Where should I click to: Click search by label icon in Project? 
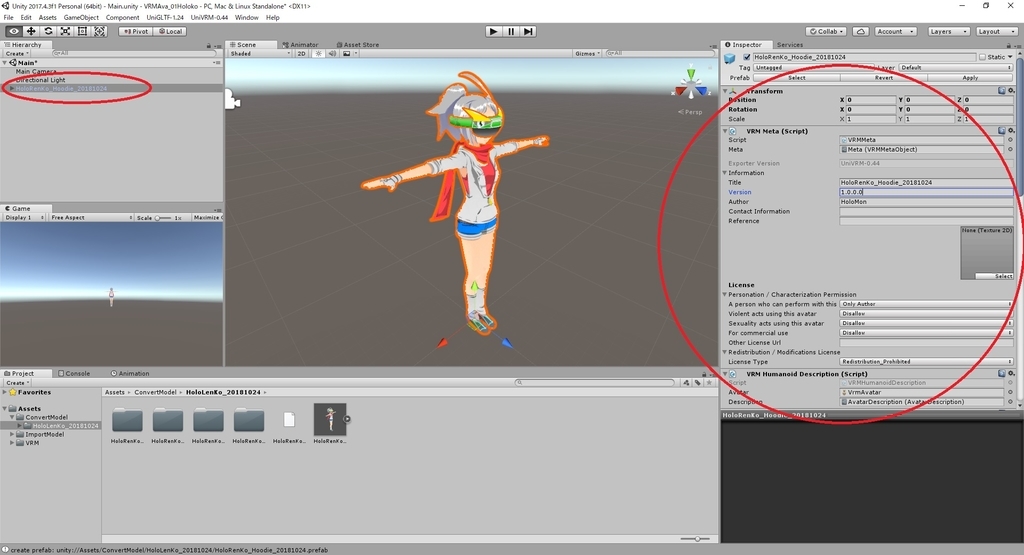point(697,383)
